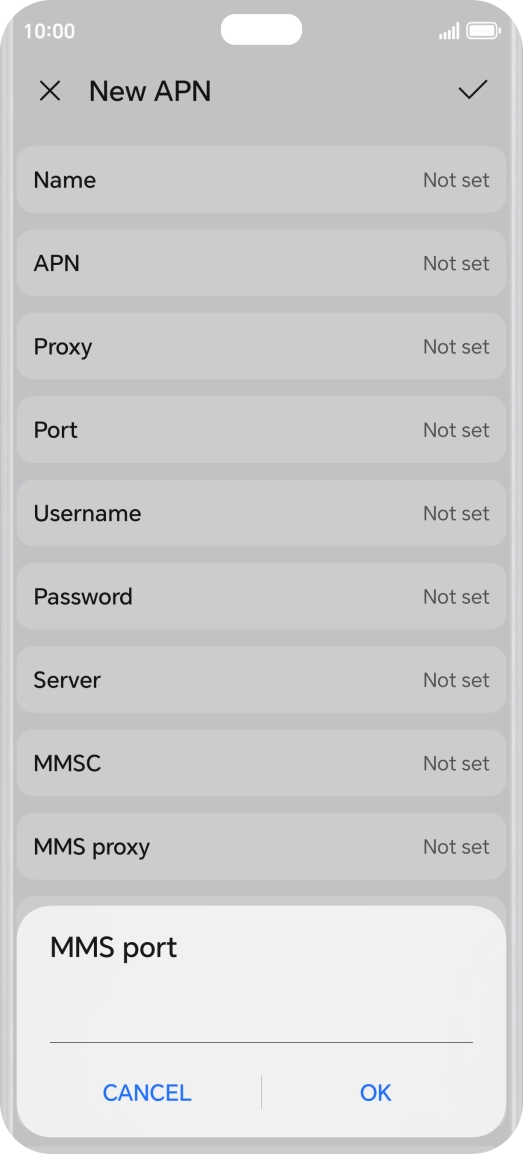Tap the Not set value beside Name

coord(456,180)
